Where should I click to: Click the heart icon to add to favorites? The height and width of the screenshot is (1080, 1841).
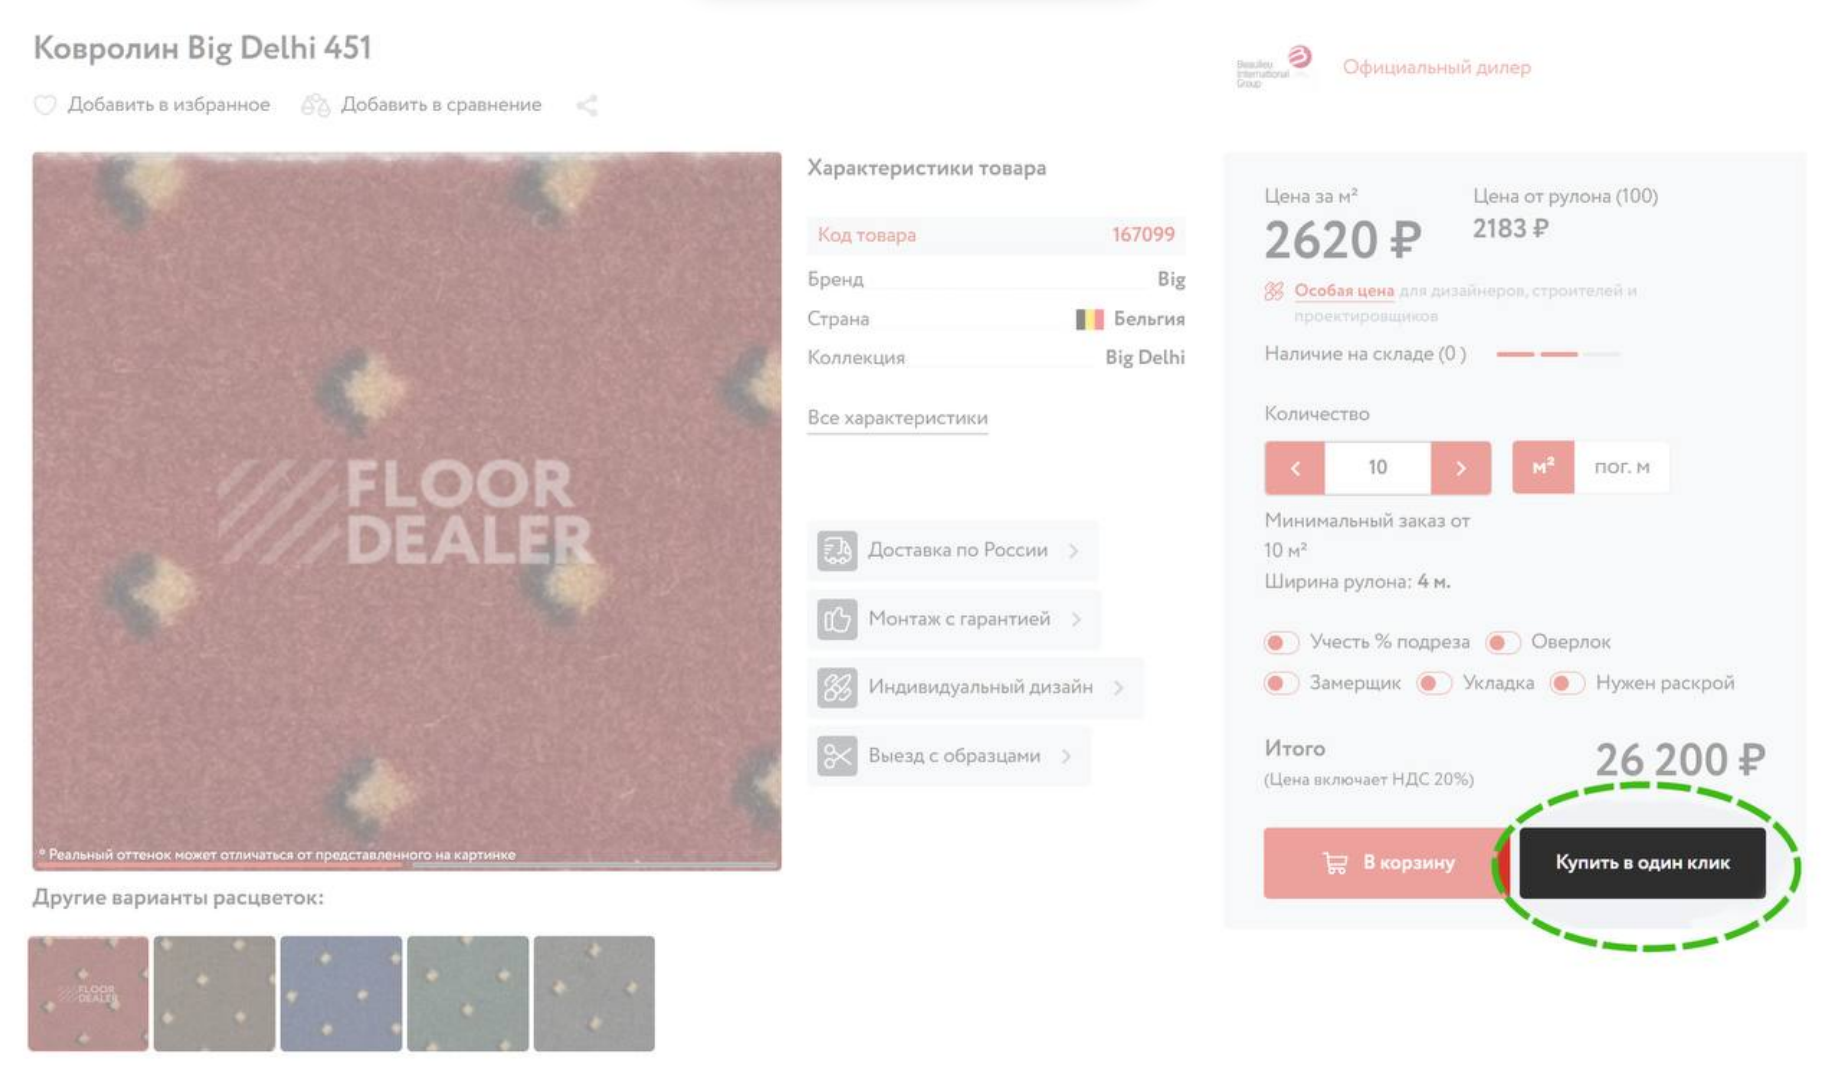(45, 105)
